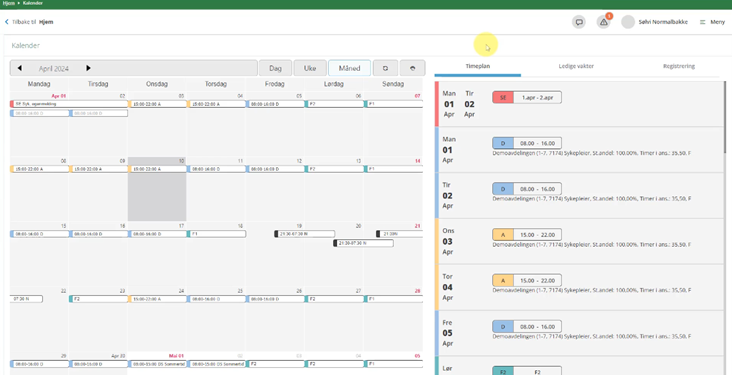Select the Timeplan tab

pyautogui.click(x=478, y=66)
